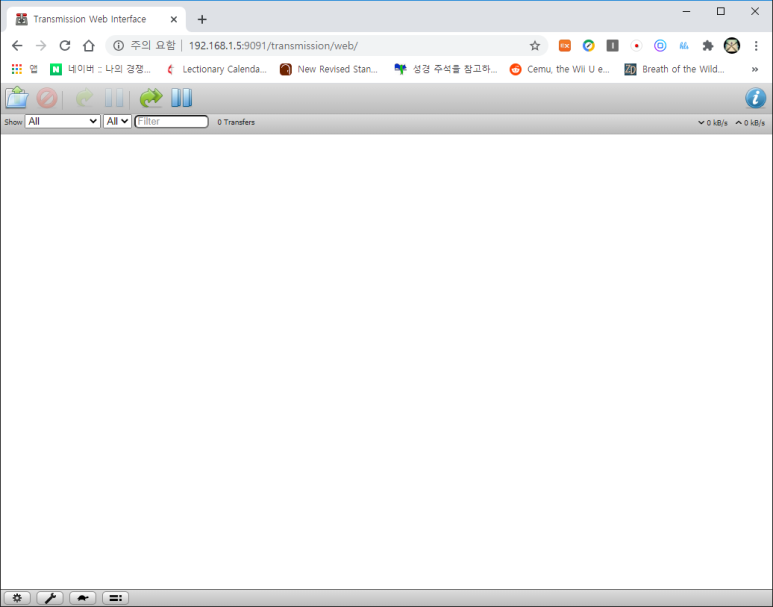Click the dark gray square extension icon
773x607 pixels.
coord(612,46)
